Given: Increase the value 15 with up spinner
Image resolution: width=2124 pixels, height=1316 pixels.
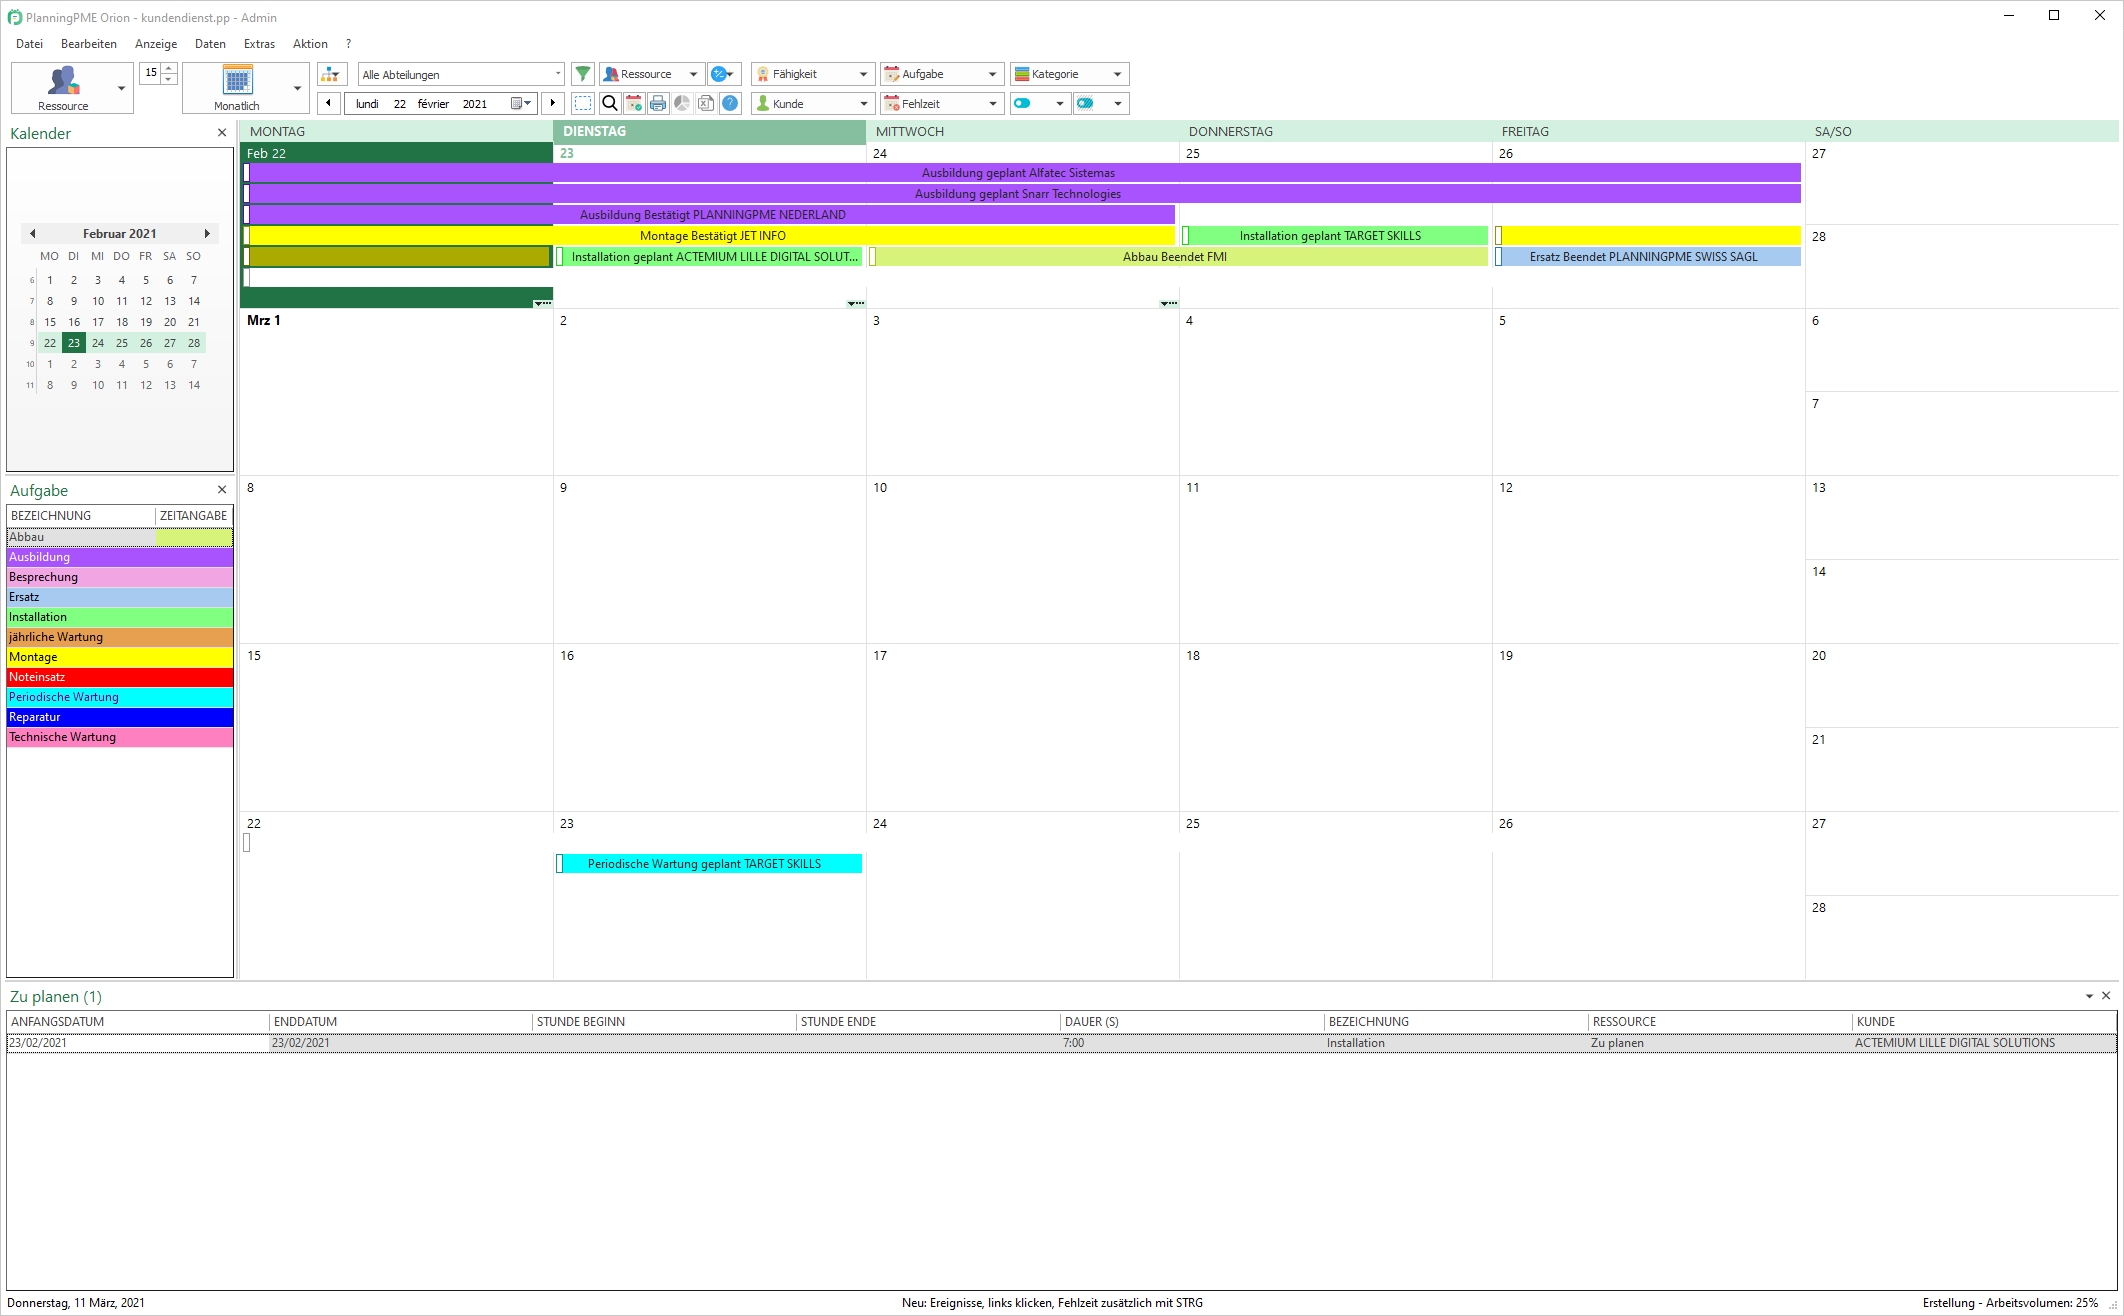Looking at the screenshot, I should [x=169, y=67].
